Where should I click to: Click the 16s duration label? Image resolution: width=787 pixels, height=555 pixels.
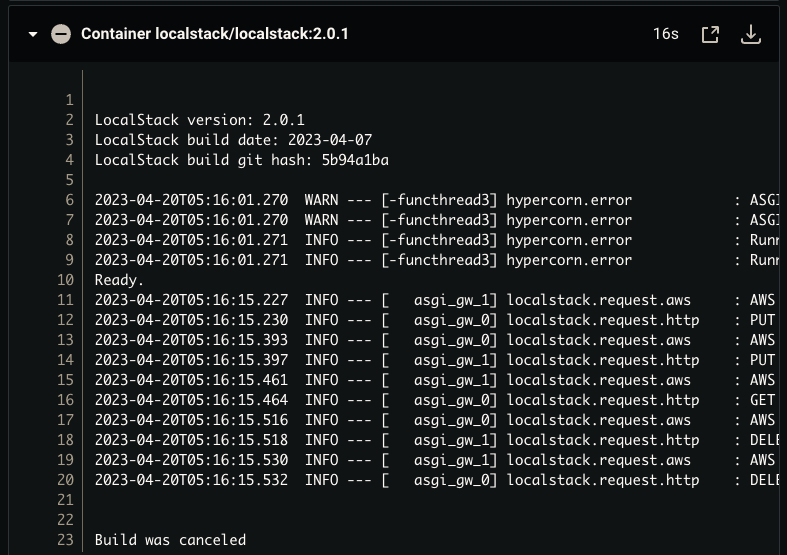[666, 34]
